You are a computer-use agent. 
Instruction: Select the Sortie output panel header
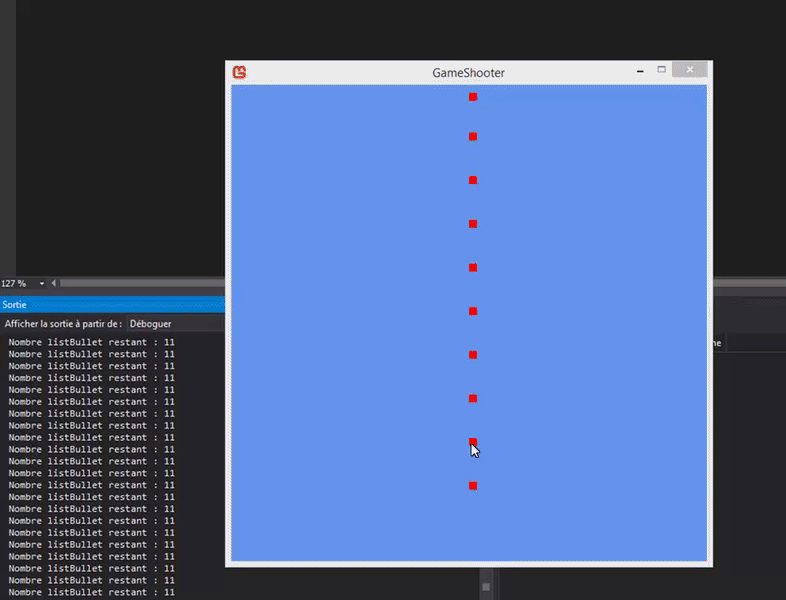coord(112,304)
